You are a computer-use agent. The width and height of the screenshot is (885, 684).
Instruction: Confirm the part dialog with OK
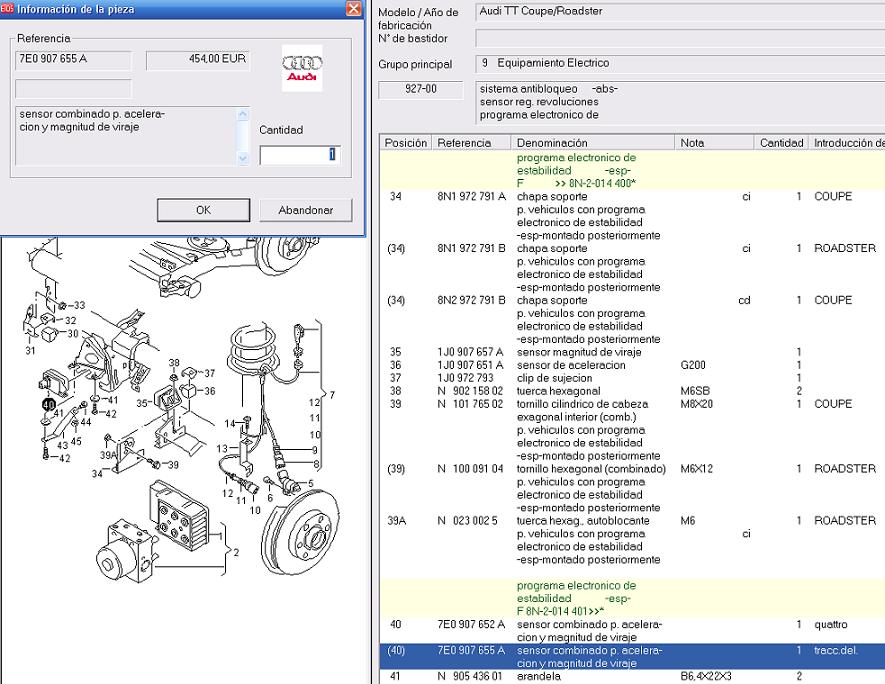(x=203, y=210)
